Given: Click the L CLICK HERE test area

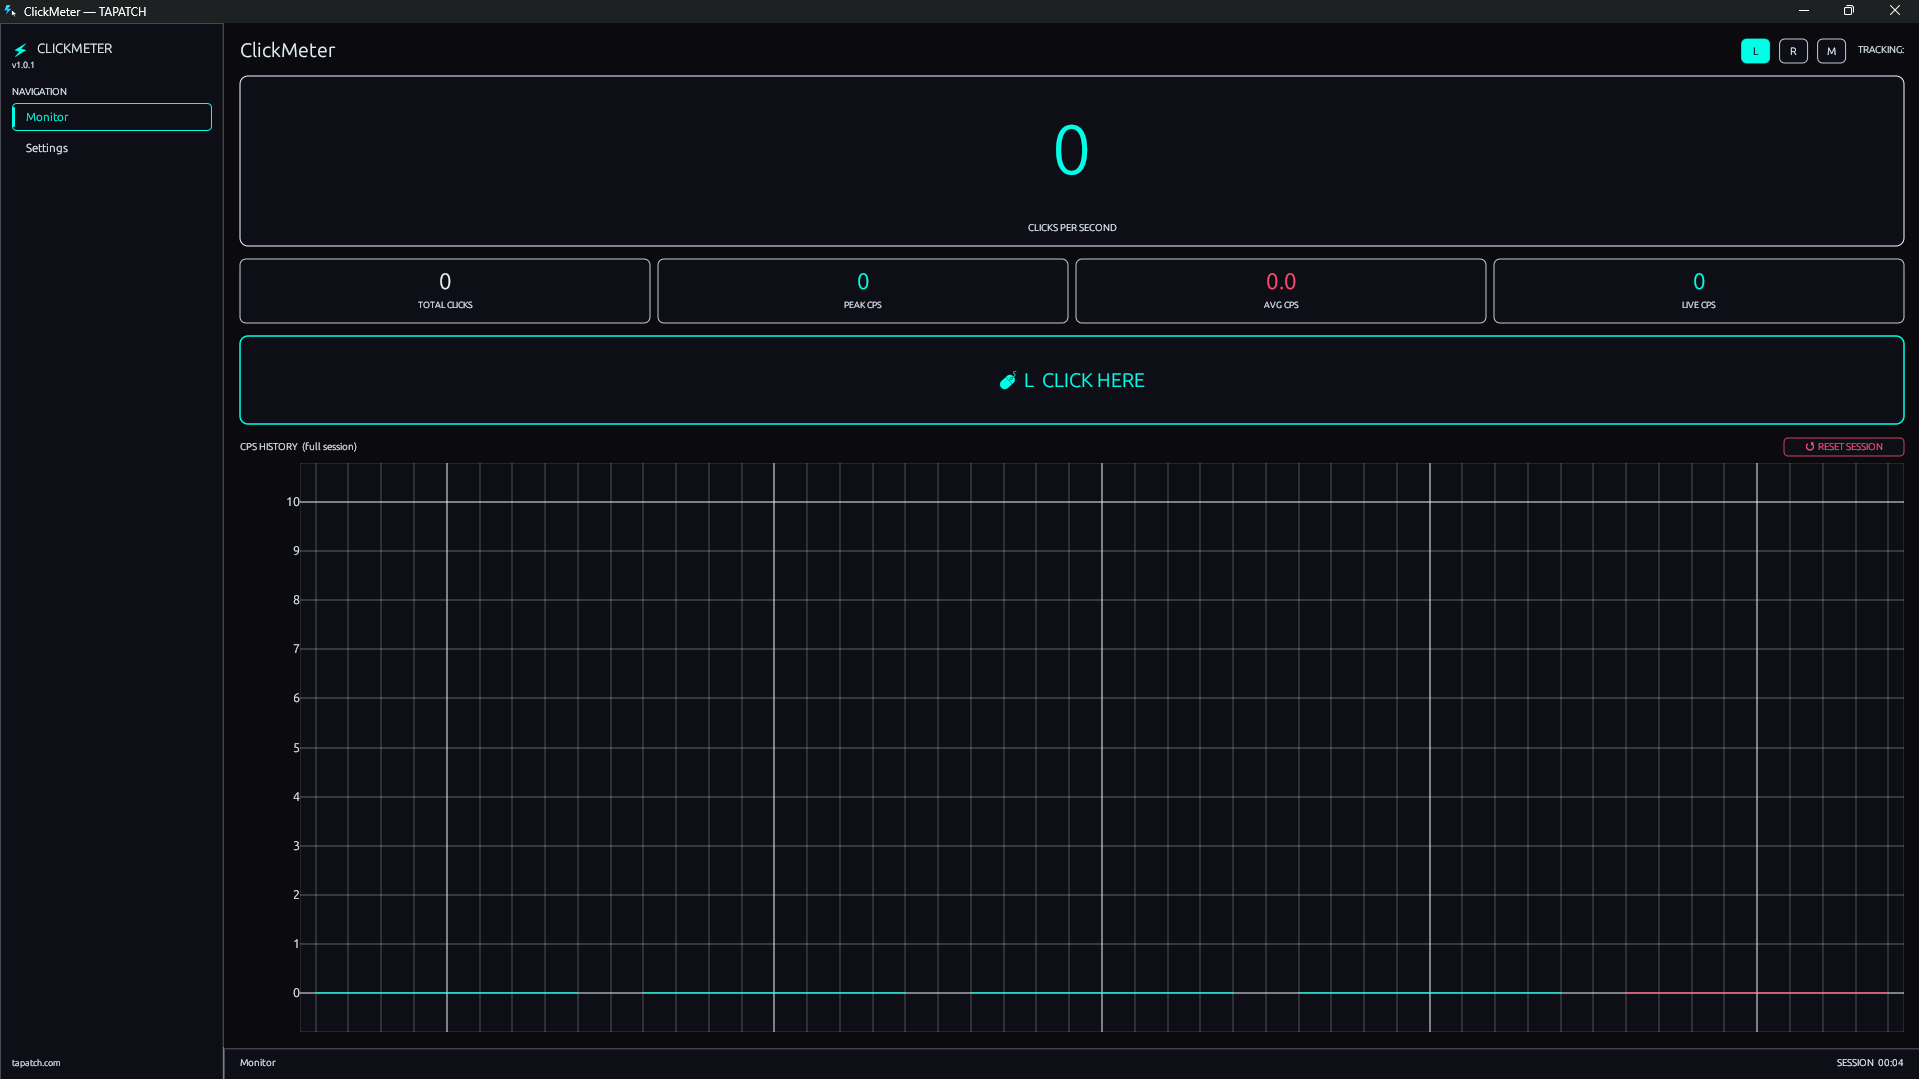Looking at the screenshot, I should click(x=1072, y=380).
